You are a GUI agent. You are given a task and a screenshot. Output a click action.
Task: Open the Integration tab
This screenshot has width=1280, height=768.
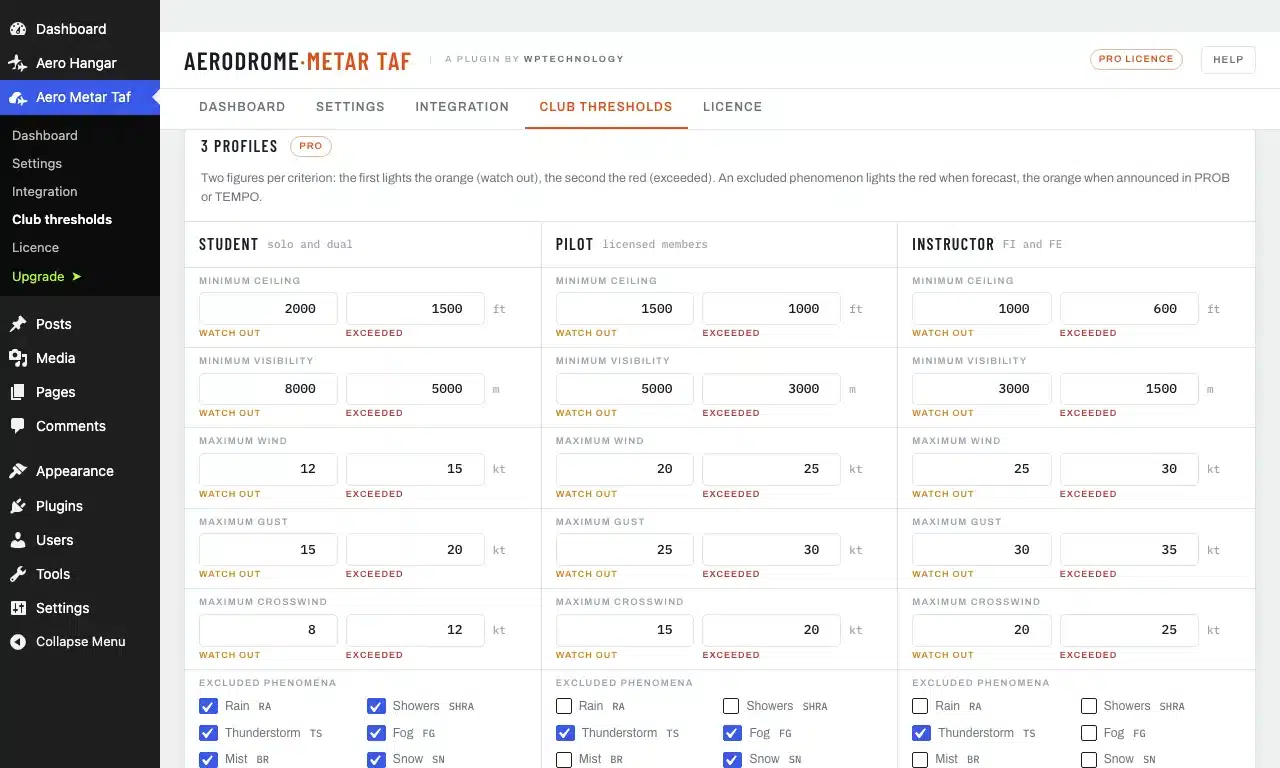point(462,107)
